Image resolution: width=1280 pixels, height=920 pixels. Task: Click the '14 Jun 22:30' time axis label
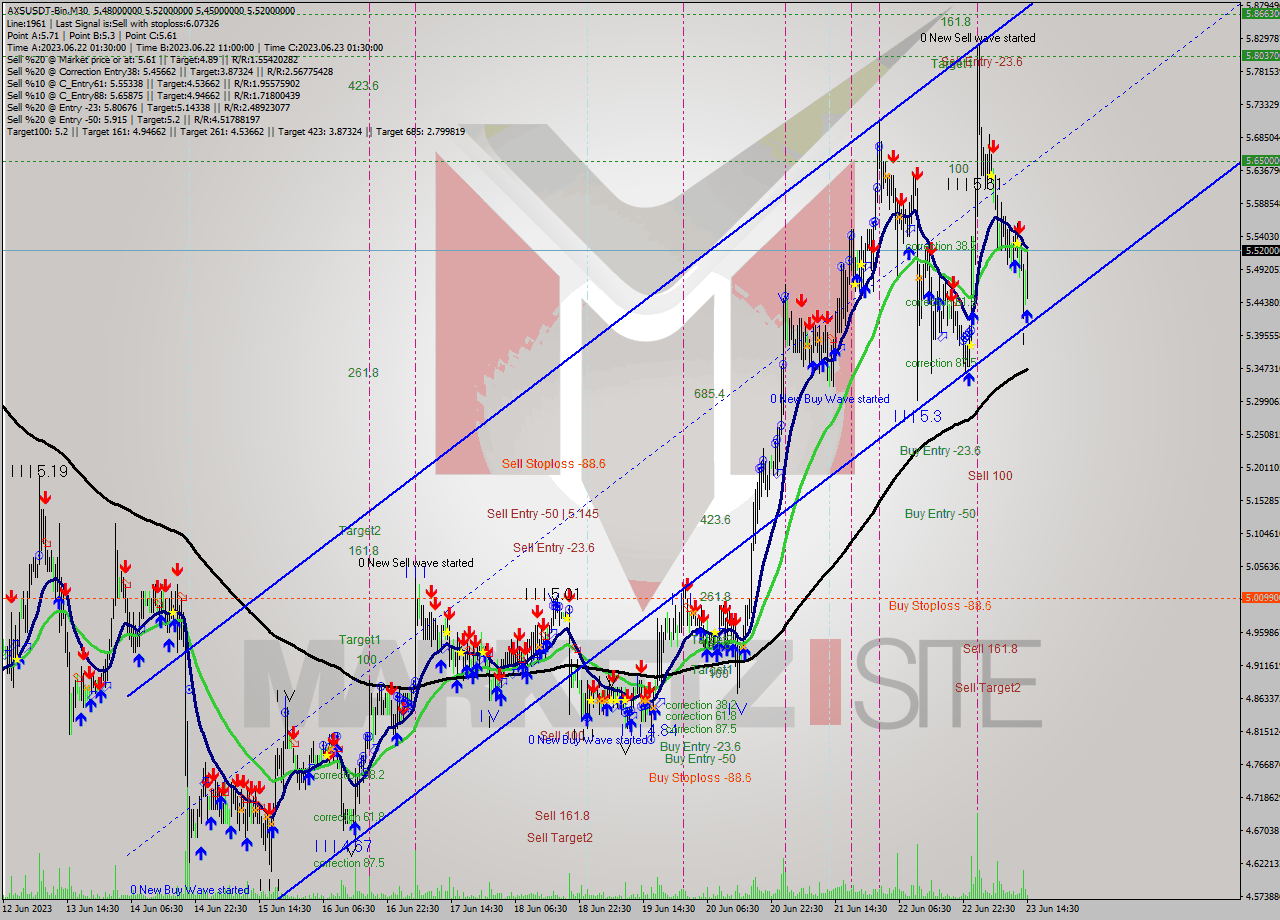click(220, 909)
